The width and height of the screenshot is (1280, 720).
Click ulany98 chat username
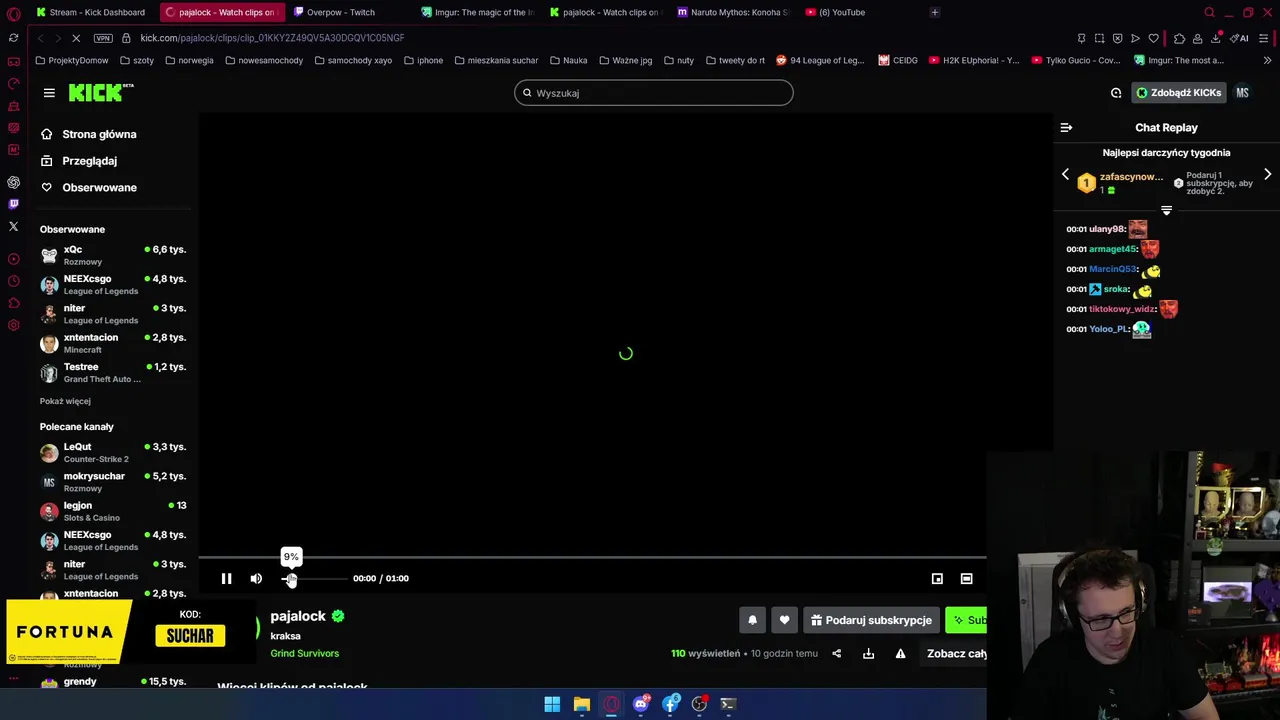click(x=1107, y=229)
